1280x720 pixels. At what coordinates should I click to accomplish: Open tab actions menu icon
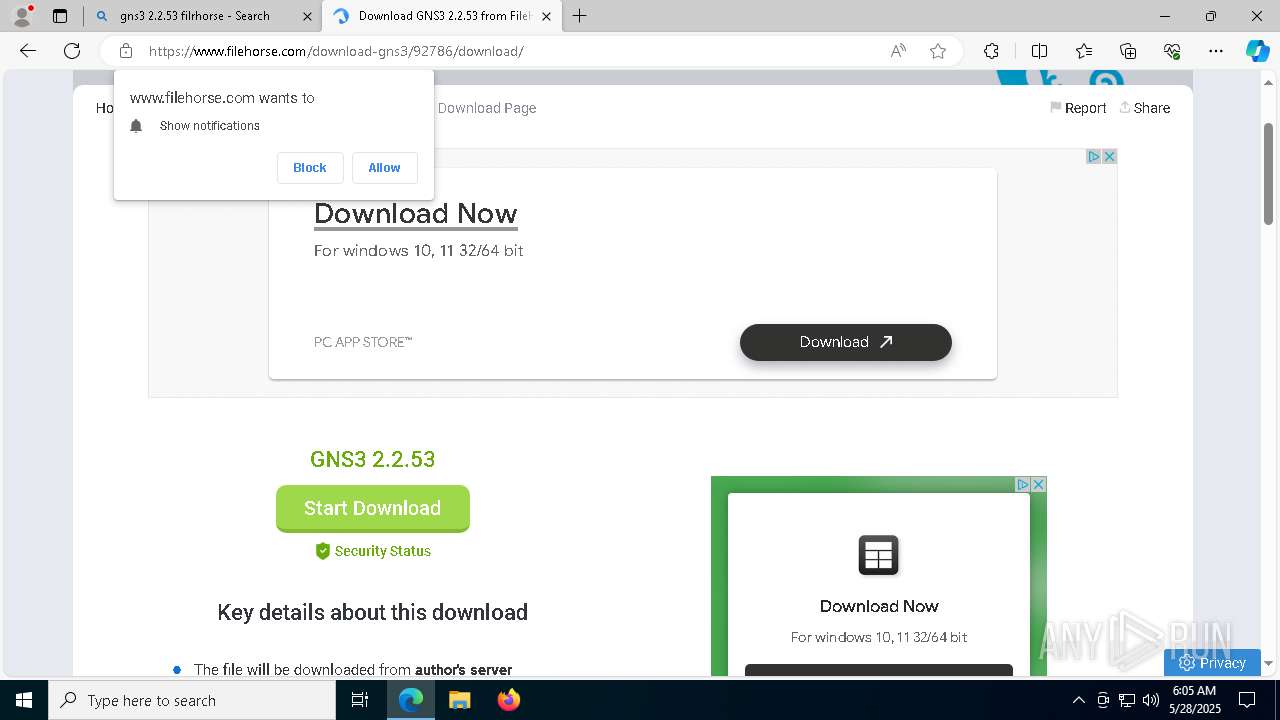pos(60,16)
